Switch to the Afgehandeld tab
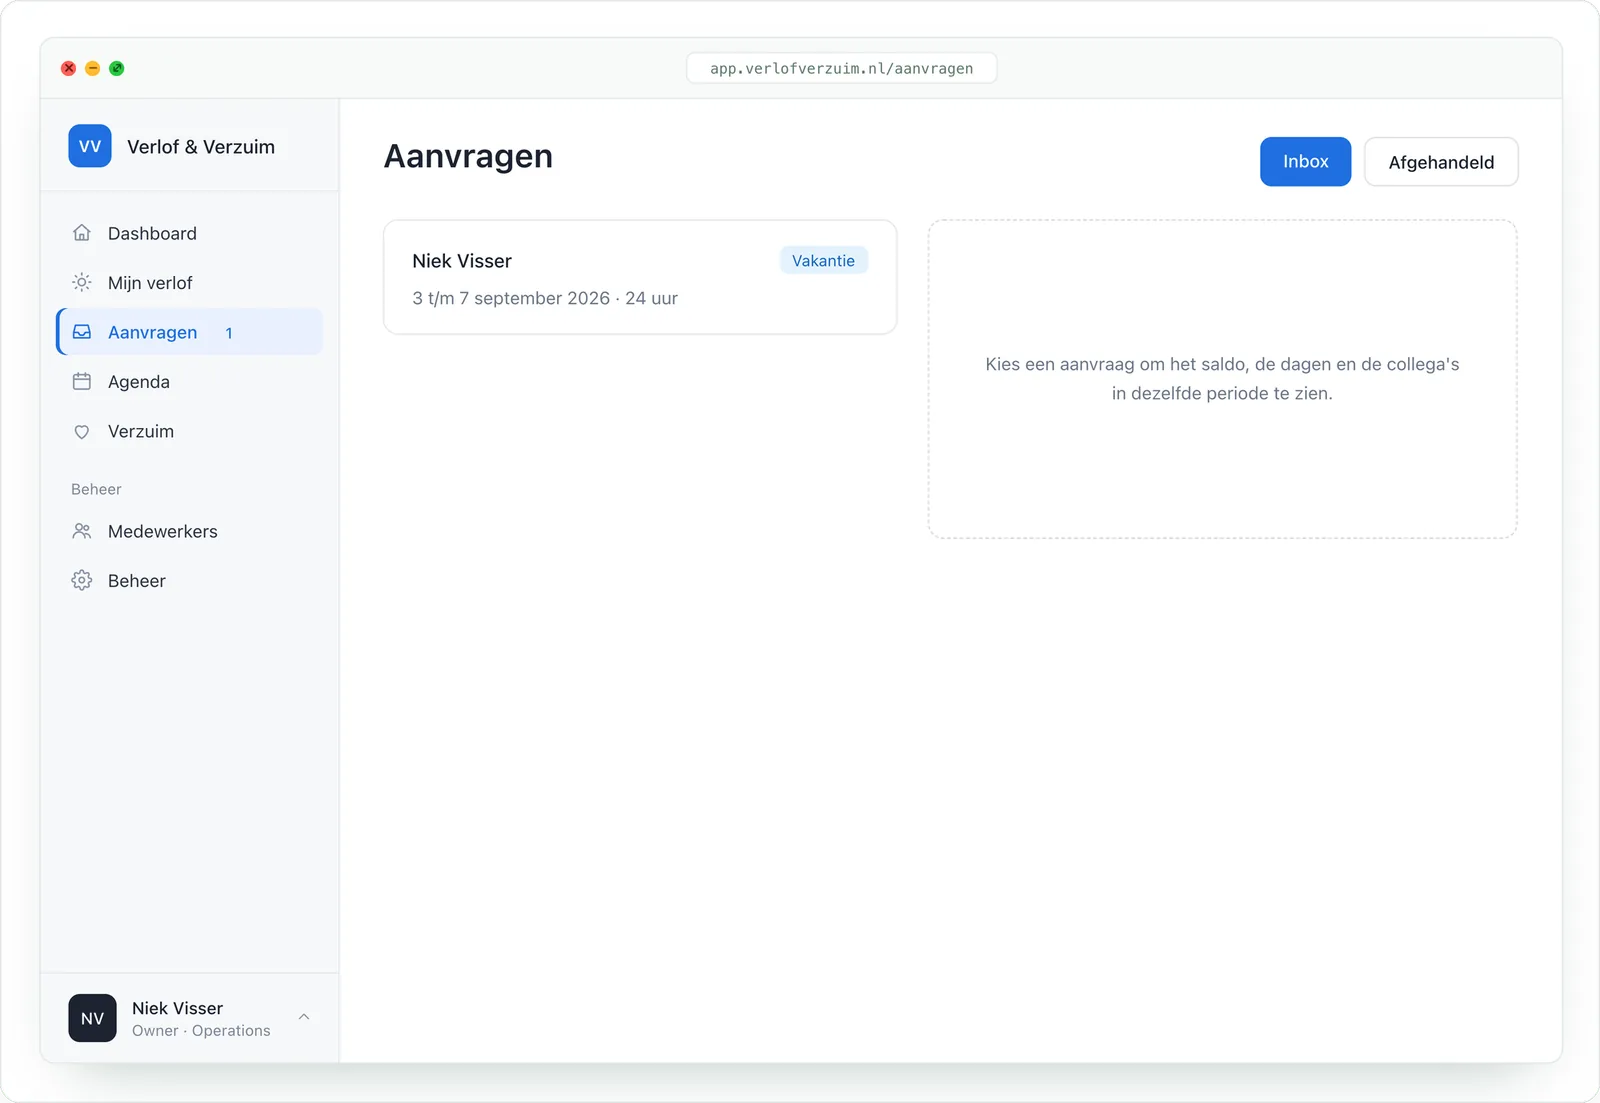Screen dimensions: 1600x1103 (x=1441, y=162)
